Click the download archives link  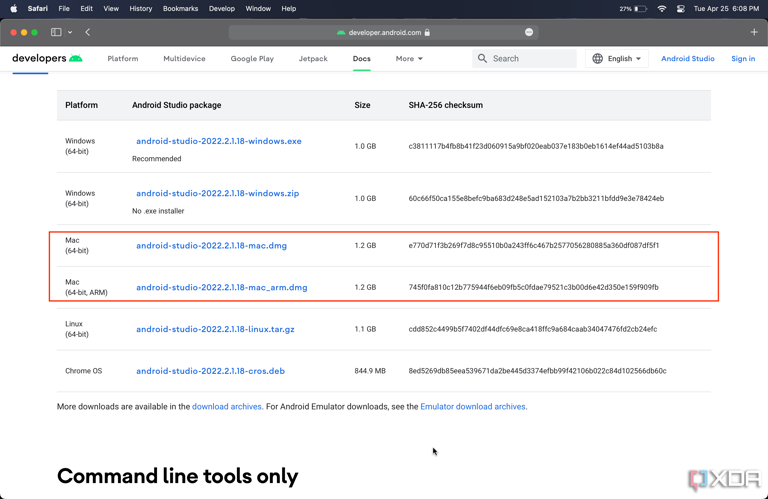227,407
